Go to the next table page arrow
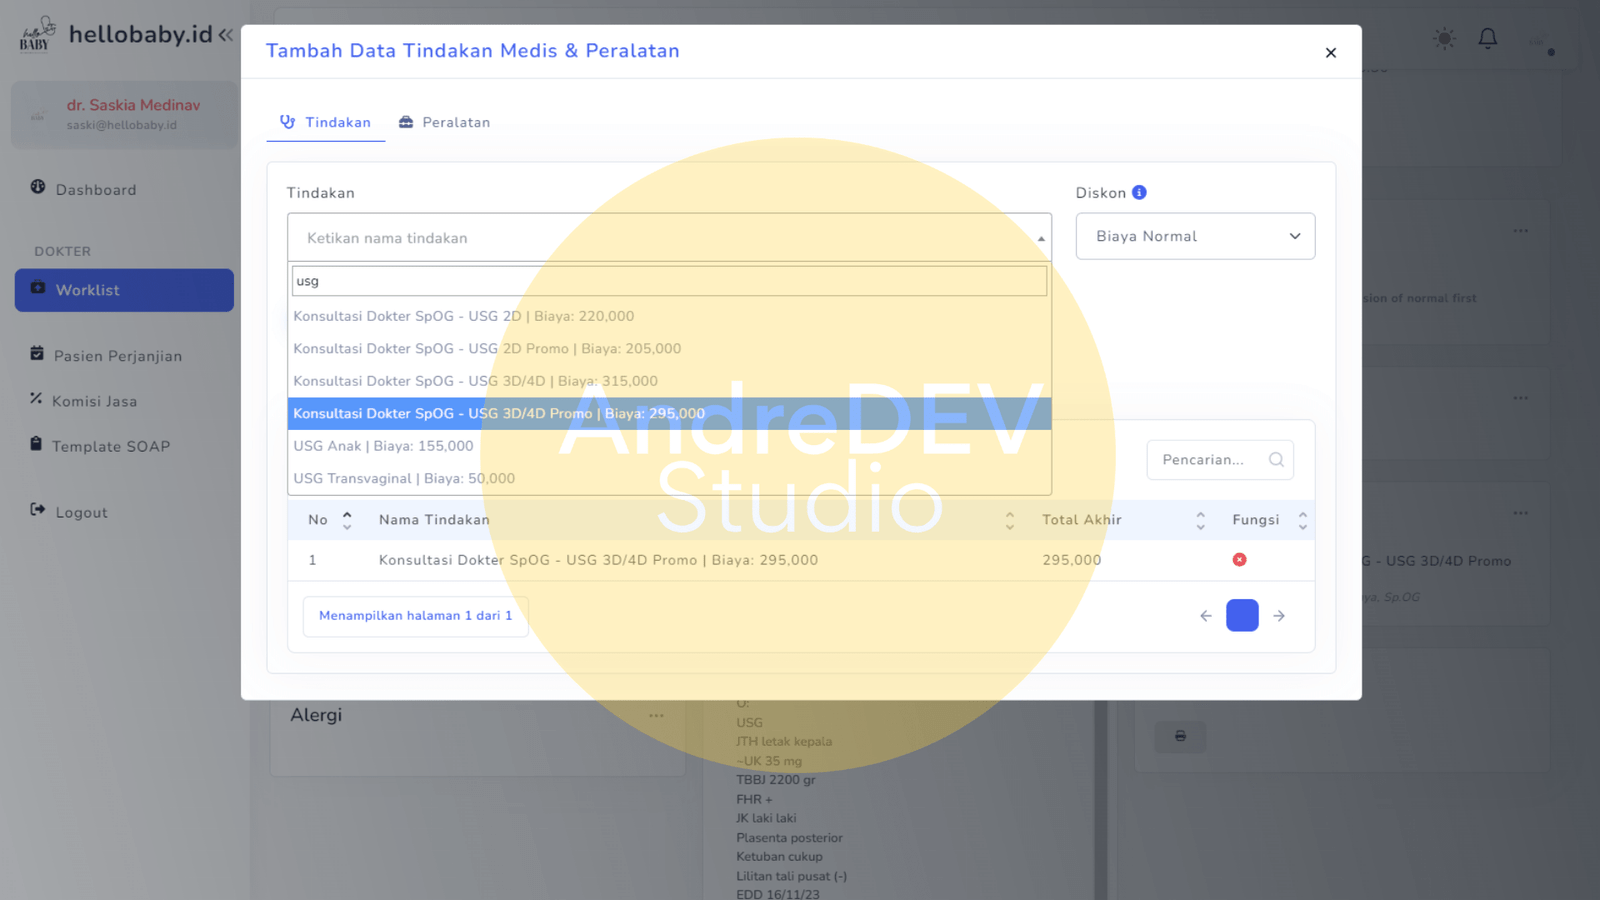1600x900 pixels. click(1279, 616)
